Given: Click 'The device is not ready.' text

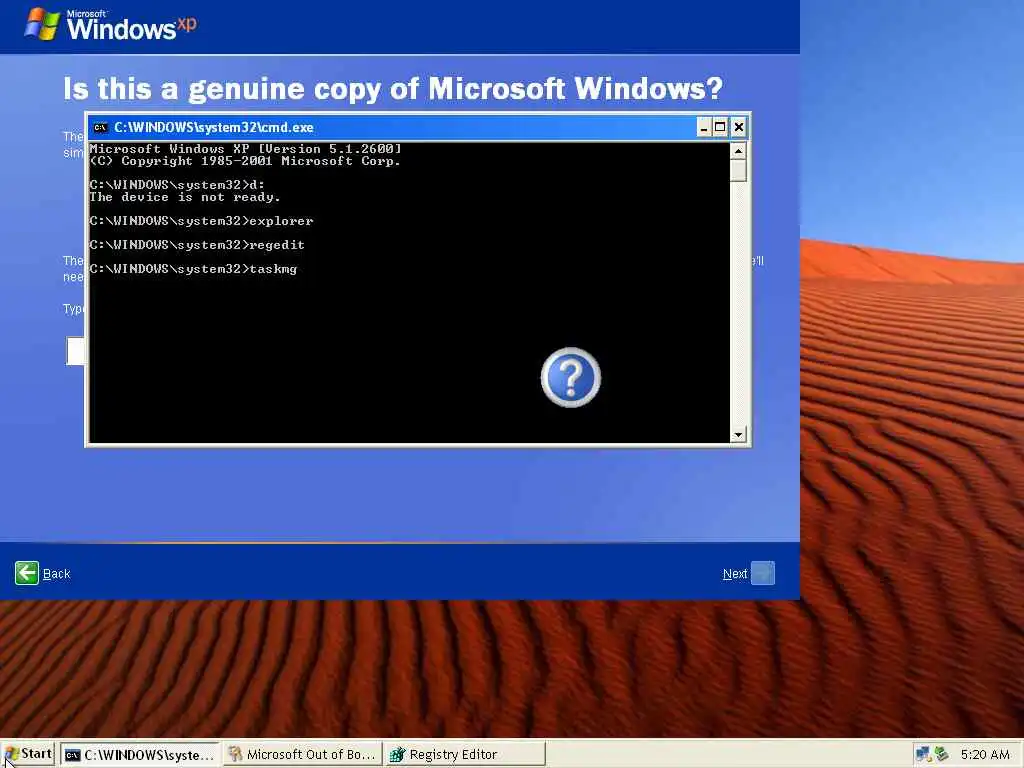Looking at the screenshot, I should point(185,197).
